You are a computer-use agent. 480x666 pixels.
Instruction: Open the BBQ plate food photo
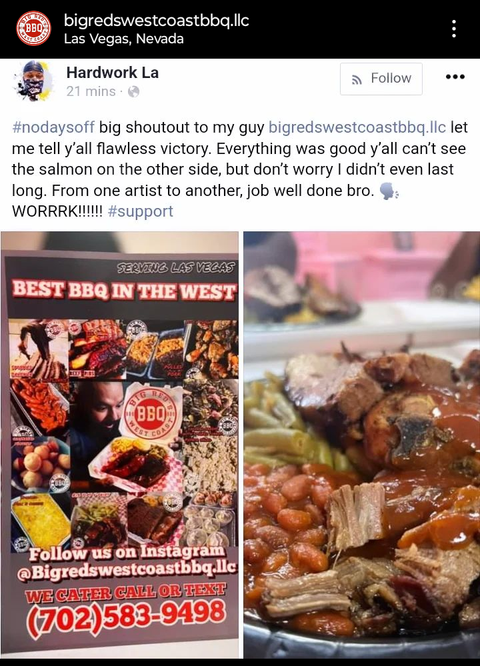(362, 444)
